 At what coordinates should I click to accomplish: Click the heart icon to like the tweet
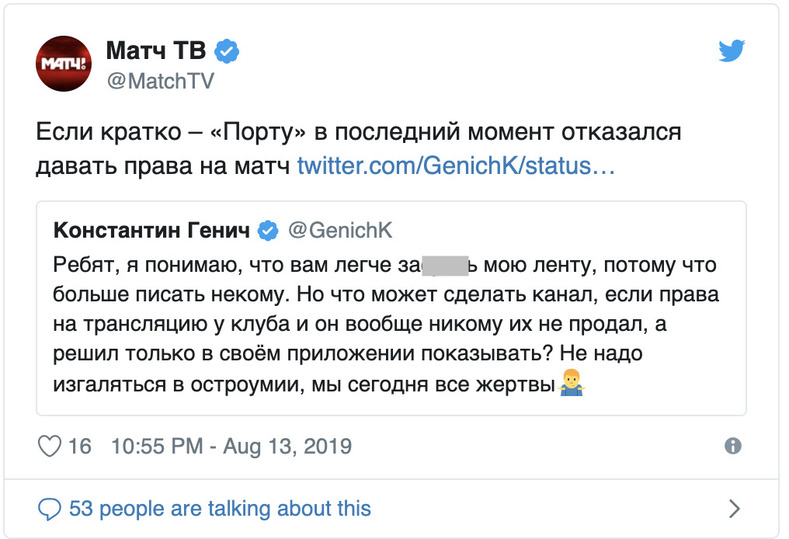point(49,446)
